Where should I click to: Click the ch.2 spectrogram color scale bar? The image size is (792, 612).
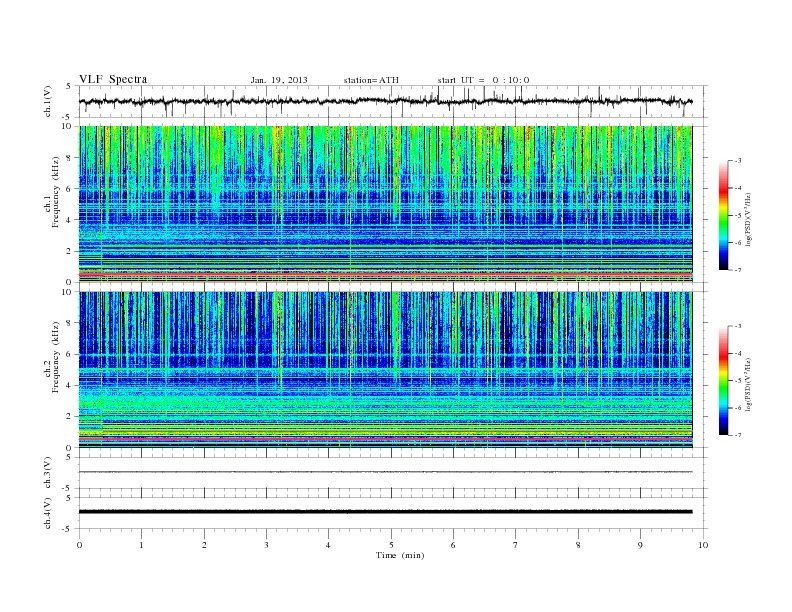pyautogui.click(x=723, y=380)
